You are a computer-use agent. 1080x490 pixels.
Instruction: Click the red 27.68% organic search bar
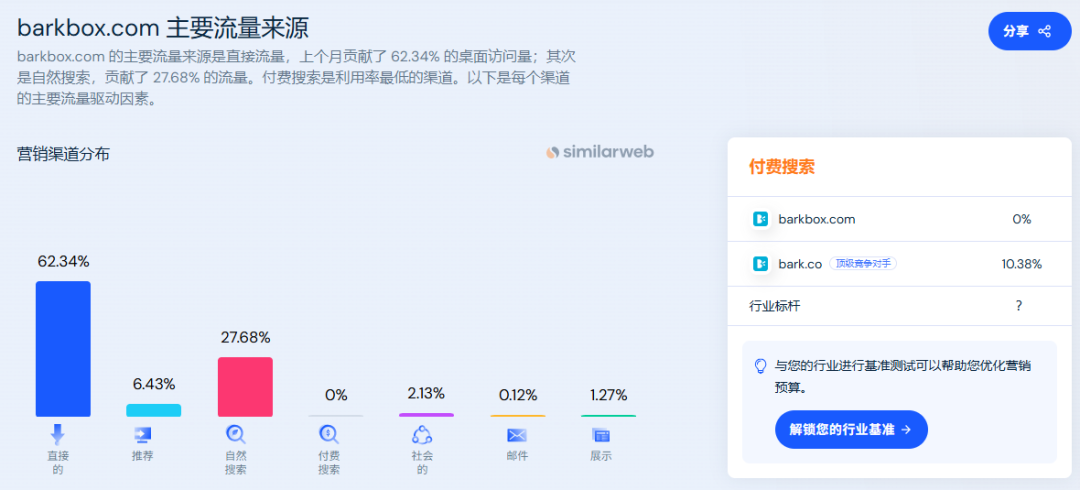tap(245, 387)
